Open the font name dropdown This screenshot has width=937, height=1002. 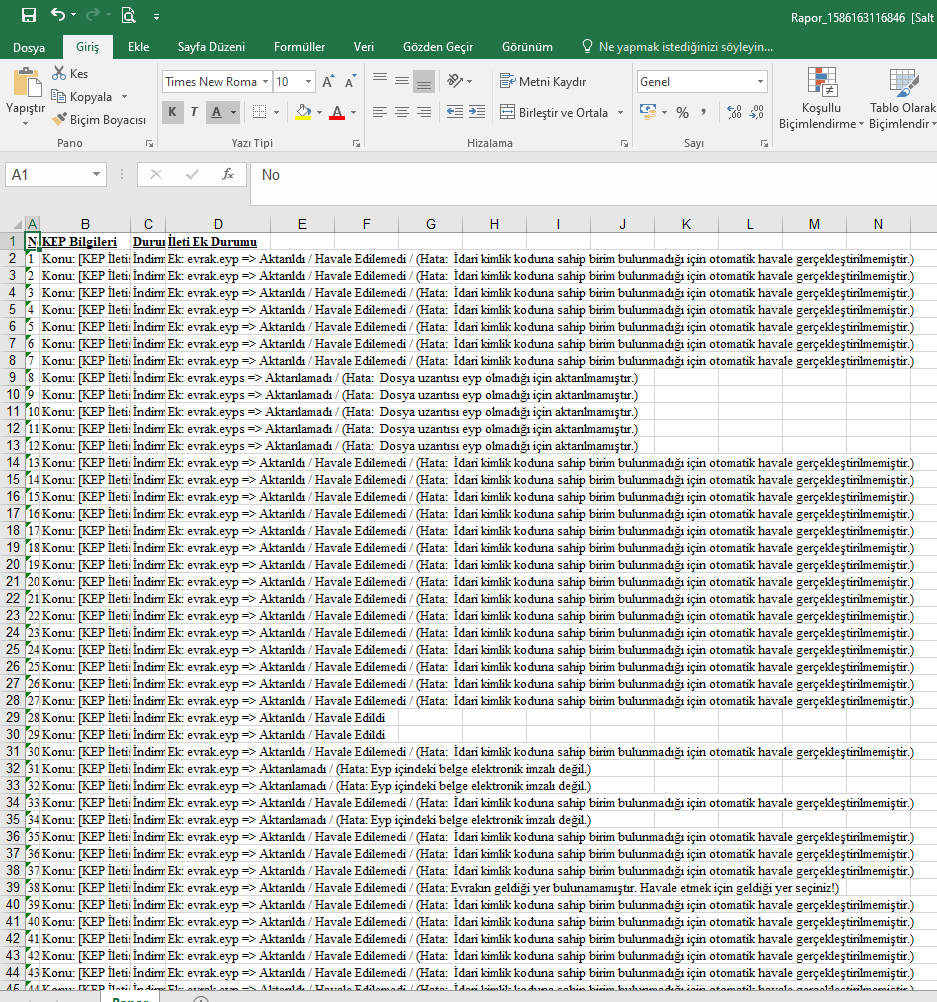pyautogui.click(x=265, y=82)
